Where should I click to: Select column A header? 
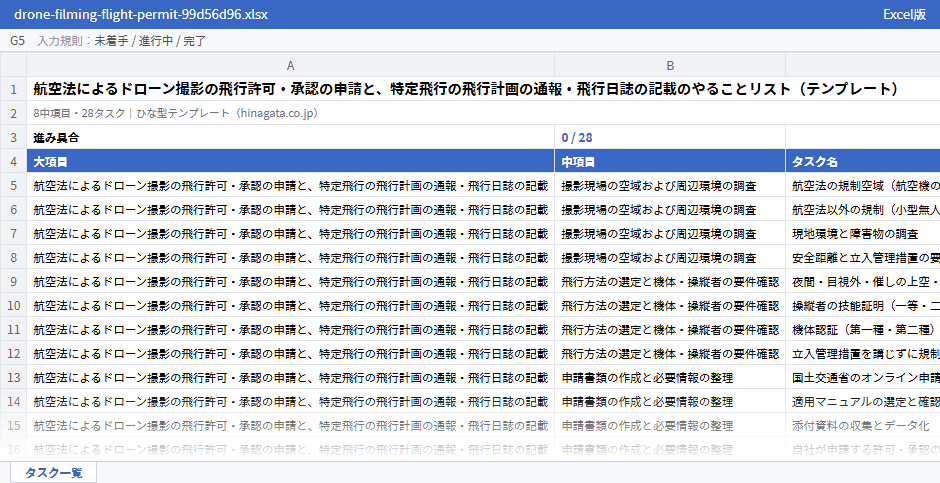click(x=291, y=65)
